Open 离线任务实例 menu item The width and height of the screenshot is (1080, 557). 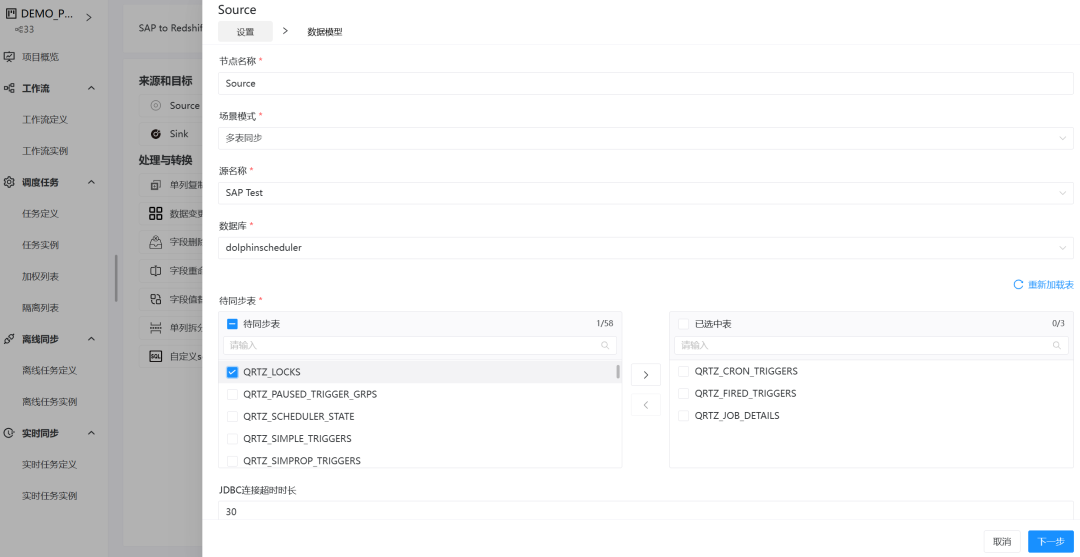(x=50, y=401)
